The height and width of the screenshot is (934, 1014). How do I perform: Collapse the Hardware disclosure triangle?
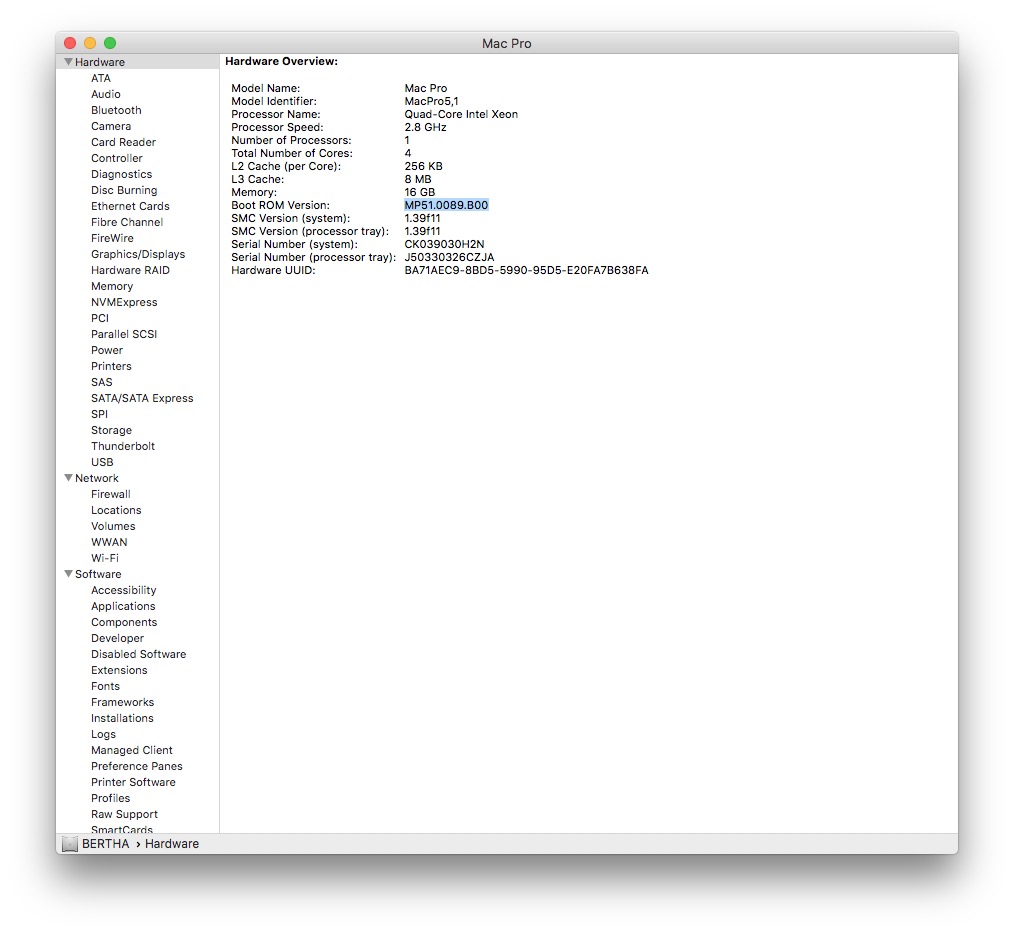tap(68, 62)
